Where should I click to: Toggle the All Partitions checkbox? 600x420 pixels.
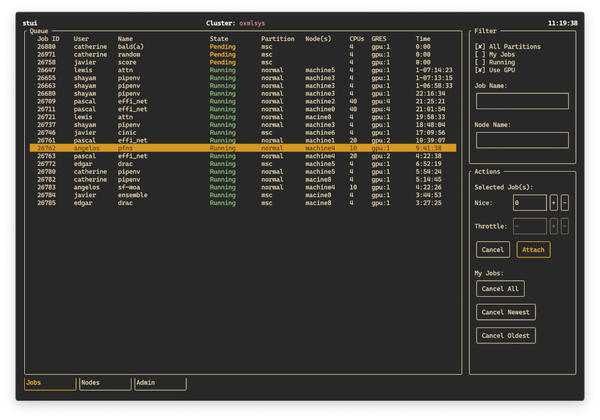(x=479, y=47)
